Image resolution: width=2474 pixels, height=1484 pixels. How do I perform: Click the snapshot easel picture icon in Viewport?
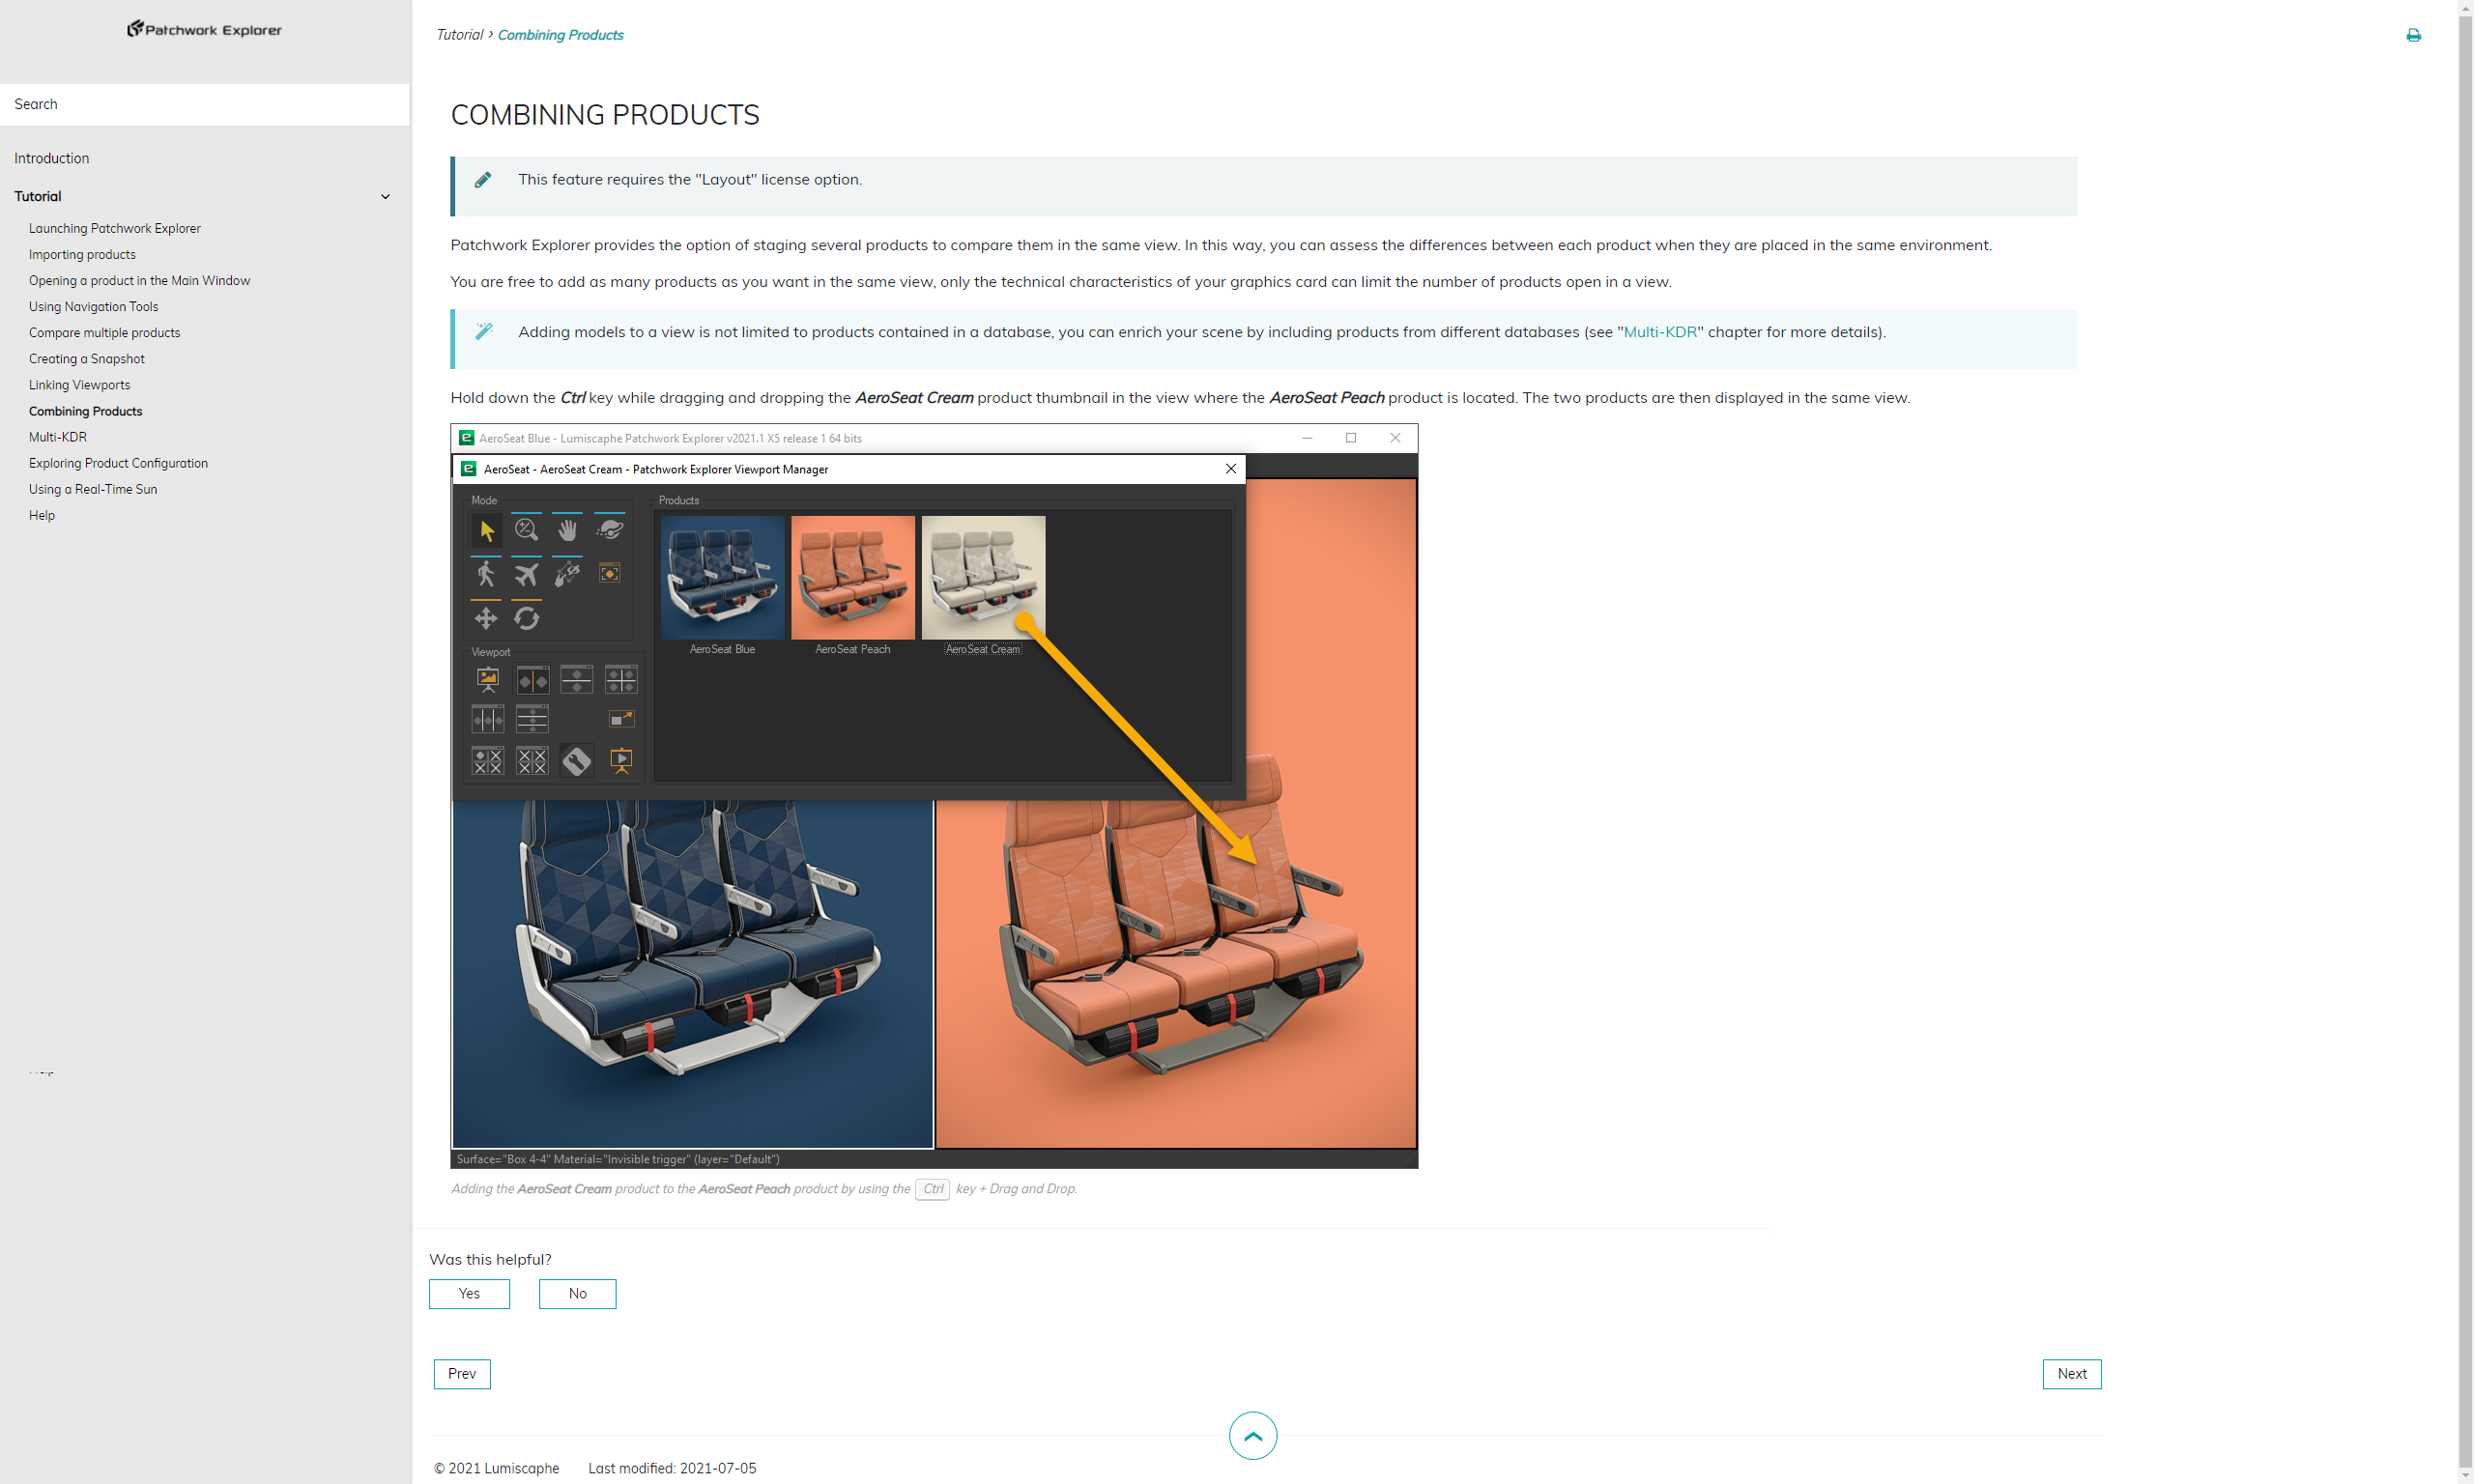point(488,680)
